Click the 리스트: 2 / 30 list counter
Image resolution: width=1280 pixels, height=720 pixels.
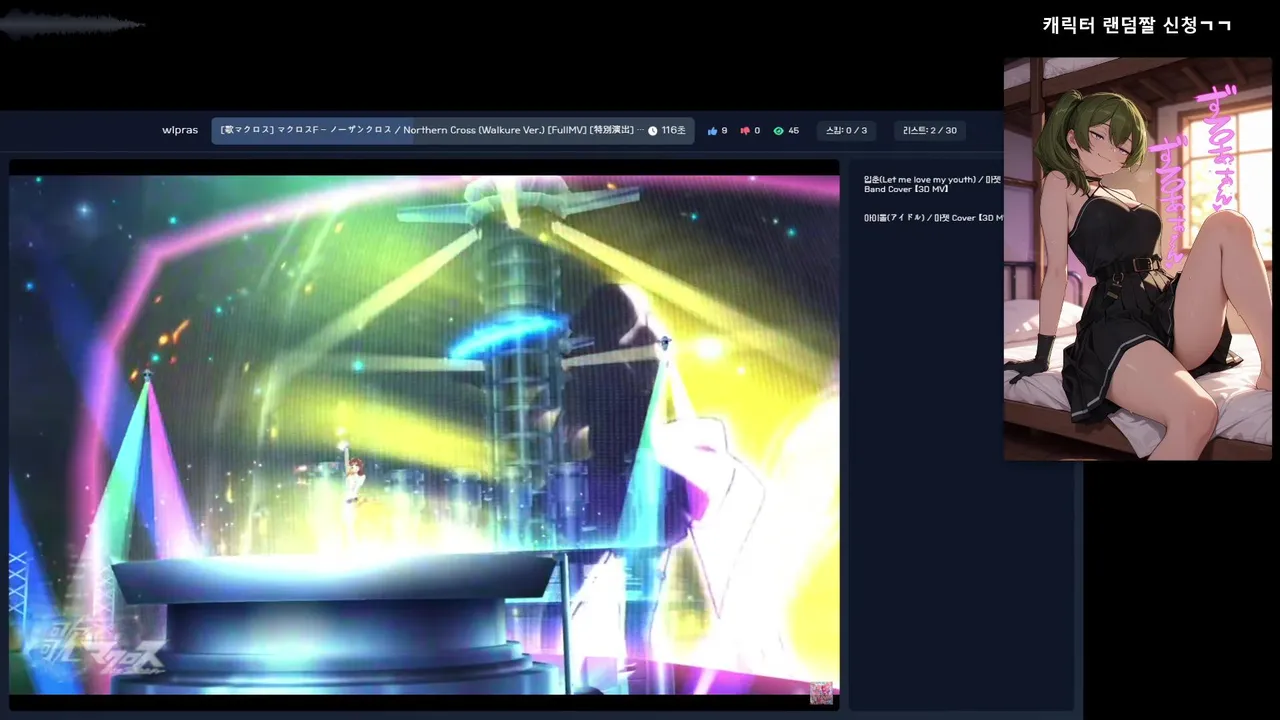pyautogui.click(x=929, y=131)
